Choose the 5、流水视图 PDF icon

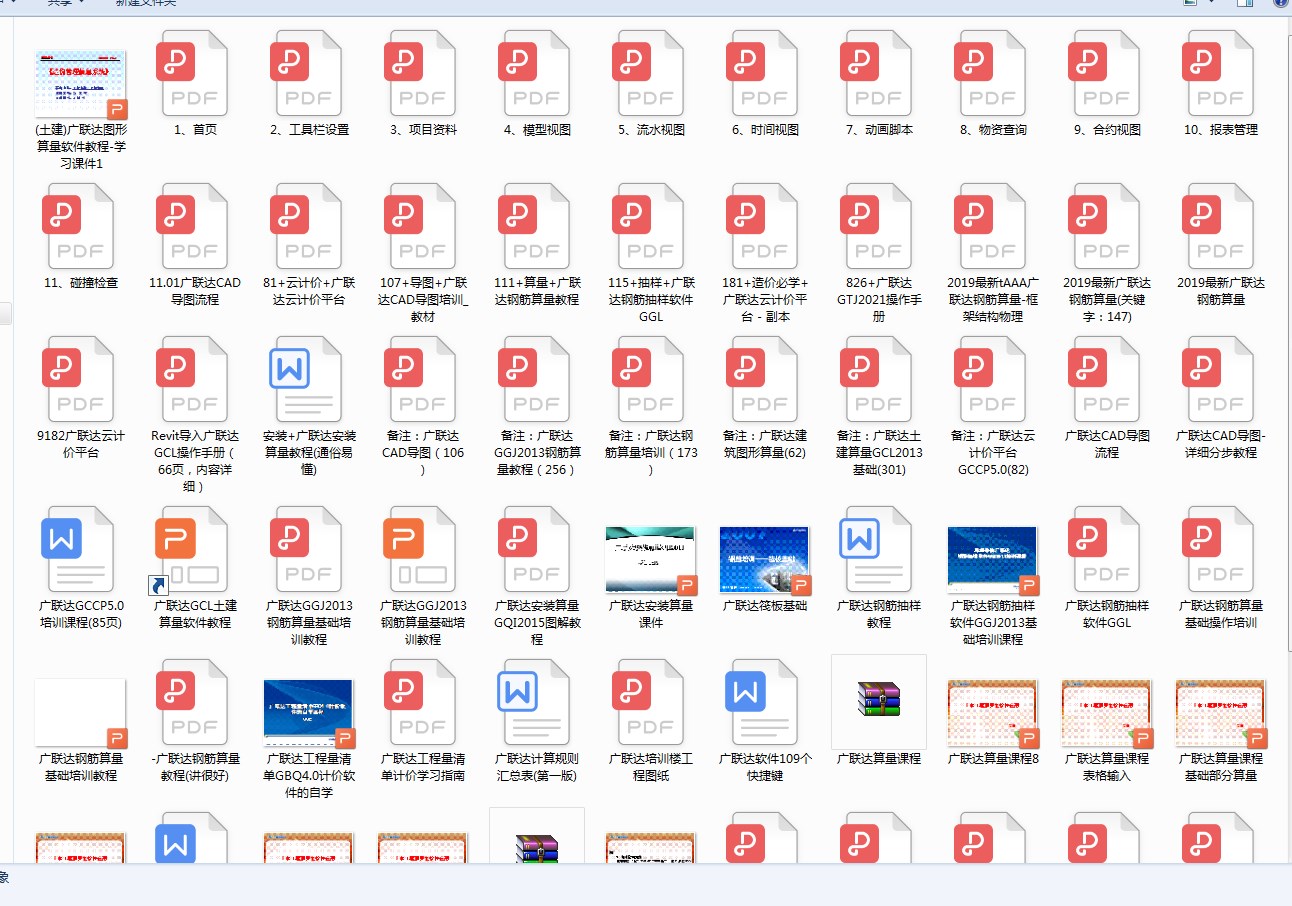[647, 74]
